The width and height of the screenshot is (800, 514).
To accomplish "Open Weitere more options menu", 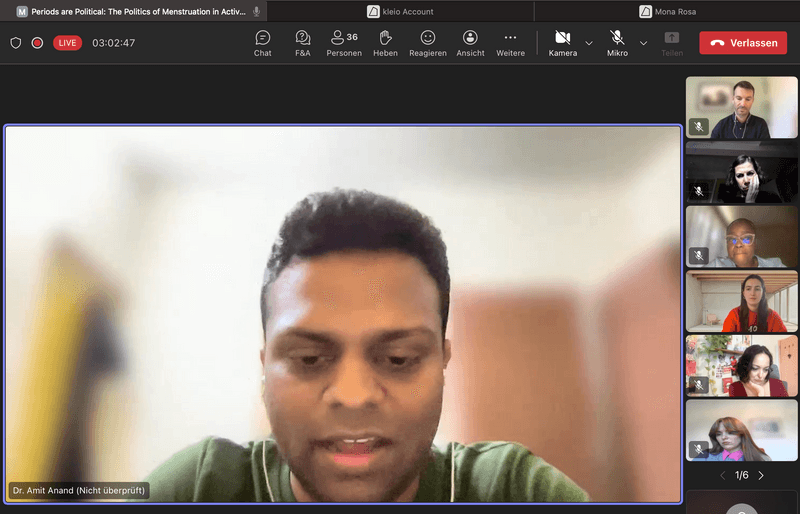I will (x=510, y=43).
